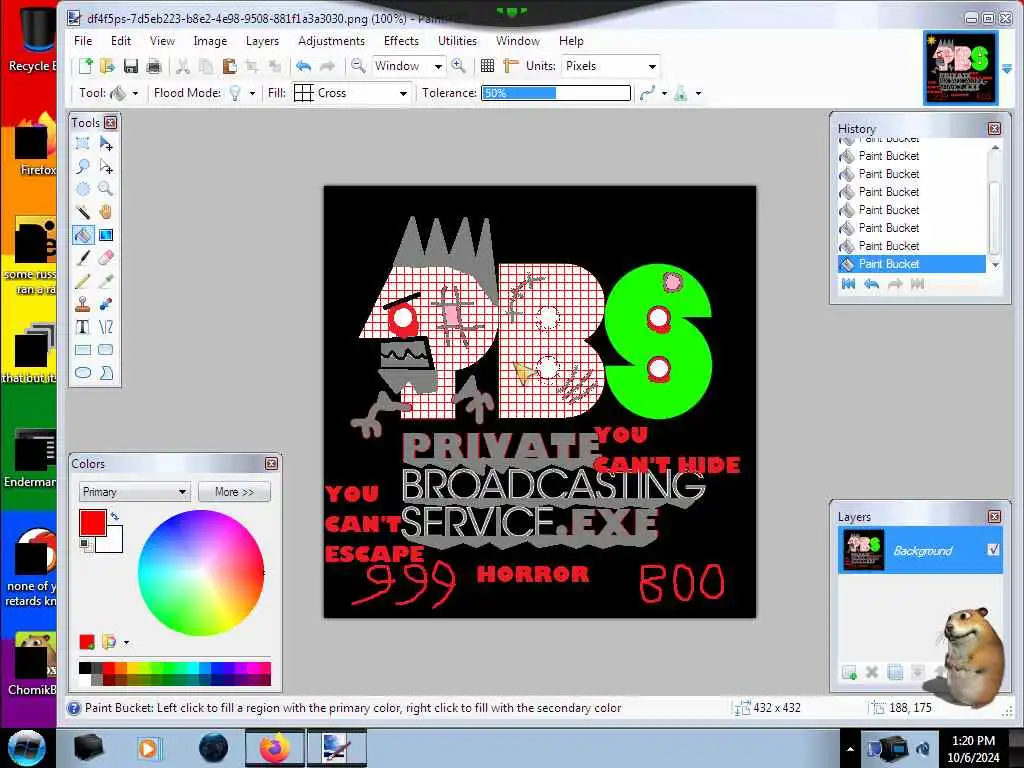Click the Zoom Out magnifier icon
Viewport: 1024px width, 768px height.
358,65
